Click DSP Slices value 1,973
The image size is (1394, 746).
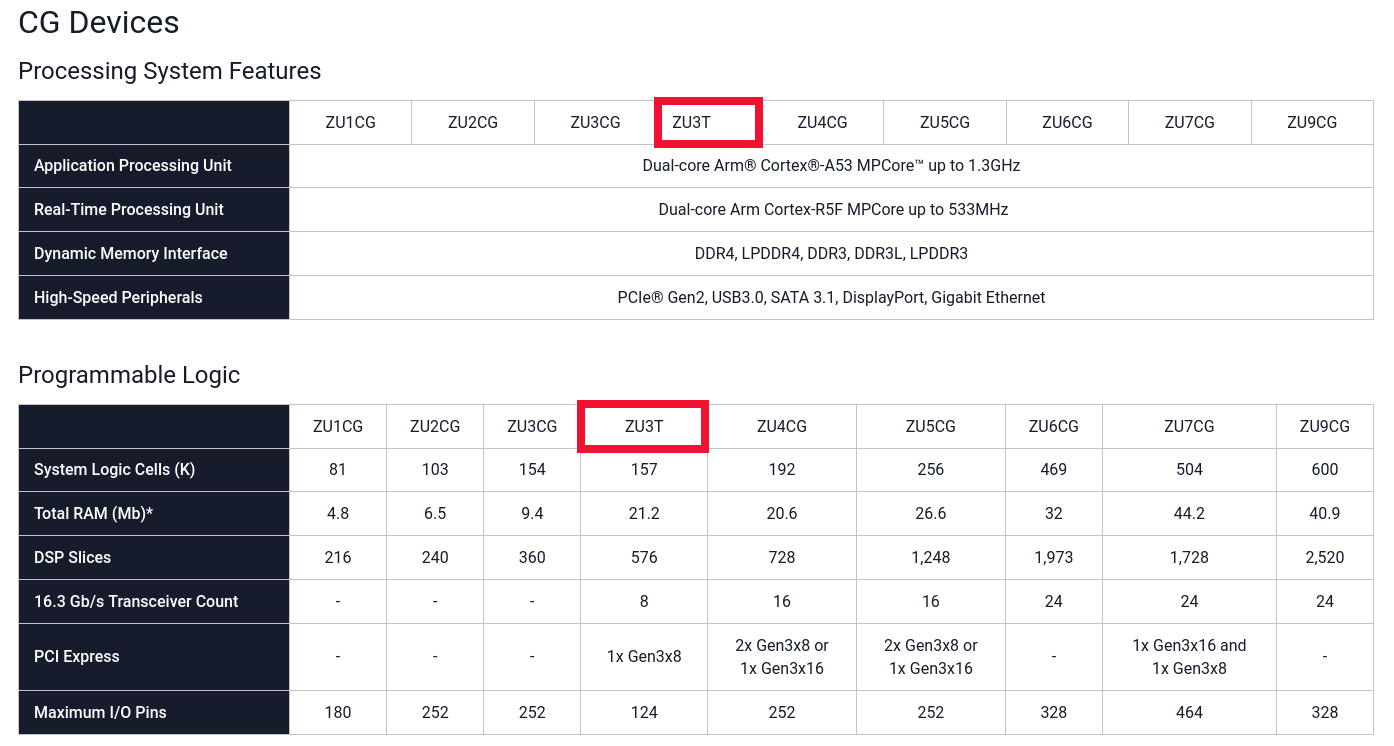1054,558
